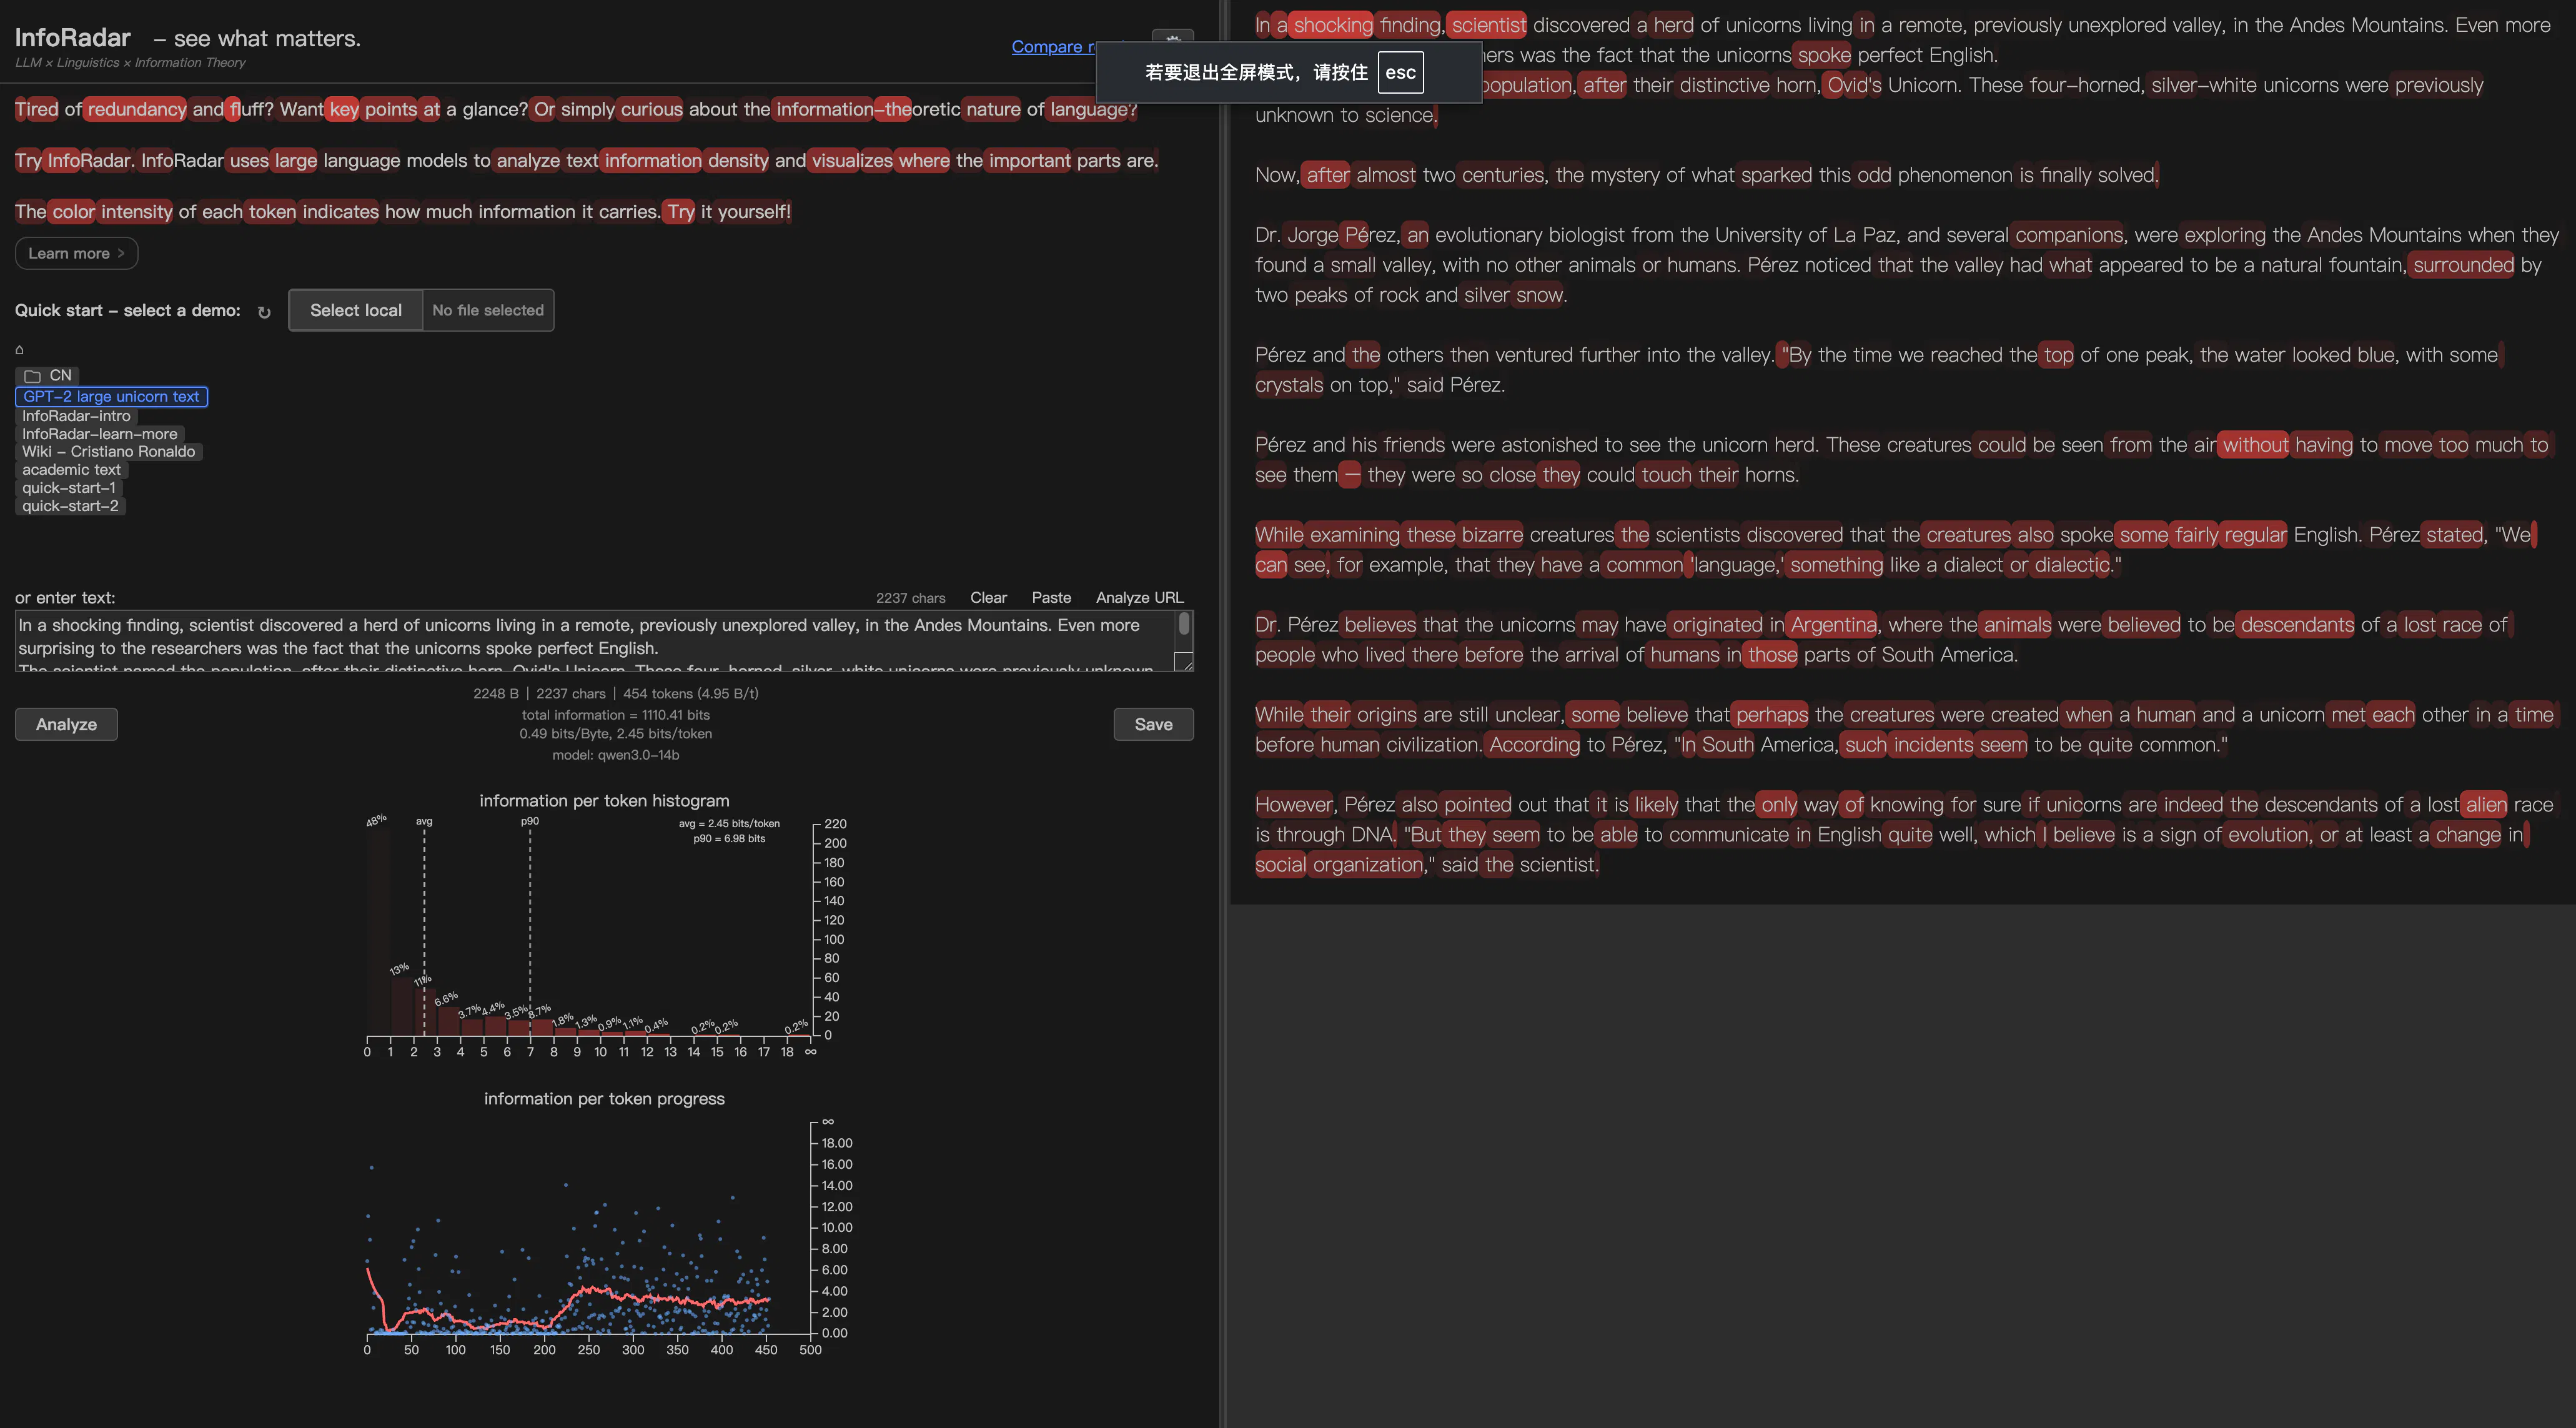Click the 'organization' token in the analysis
The height and width of the screenshot is (1428, 2576).
(1367, 865)
